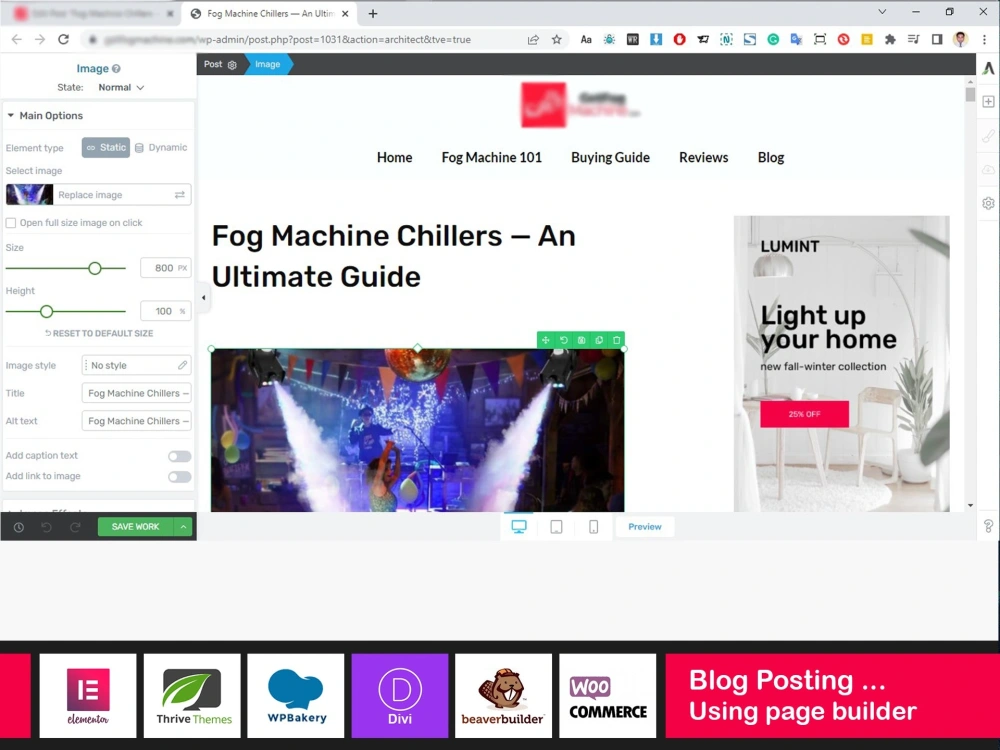The image size is (1000, 750).
Task: Click the Elementor logo tile
Action: (x=88, y=696)
